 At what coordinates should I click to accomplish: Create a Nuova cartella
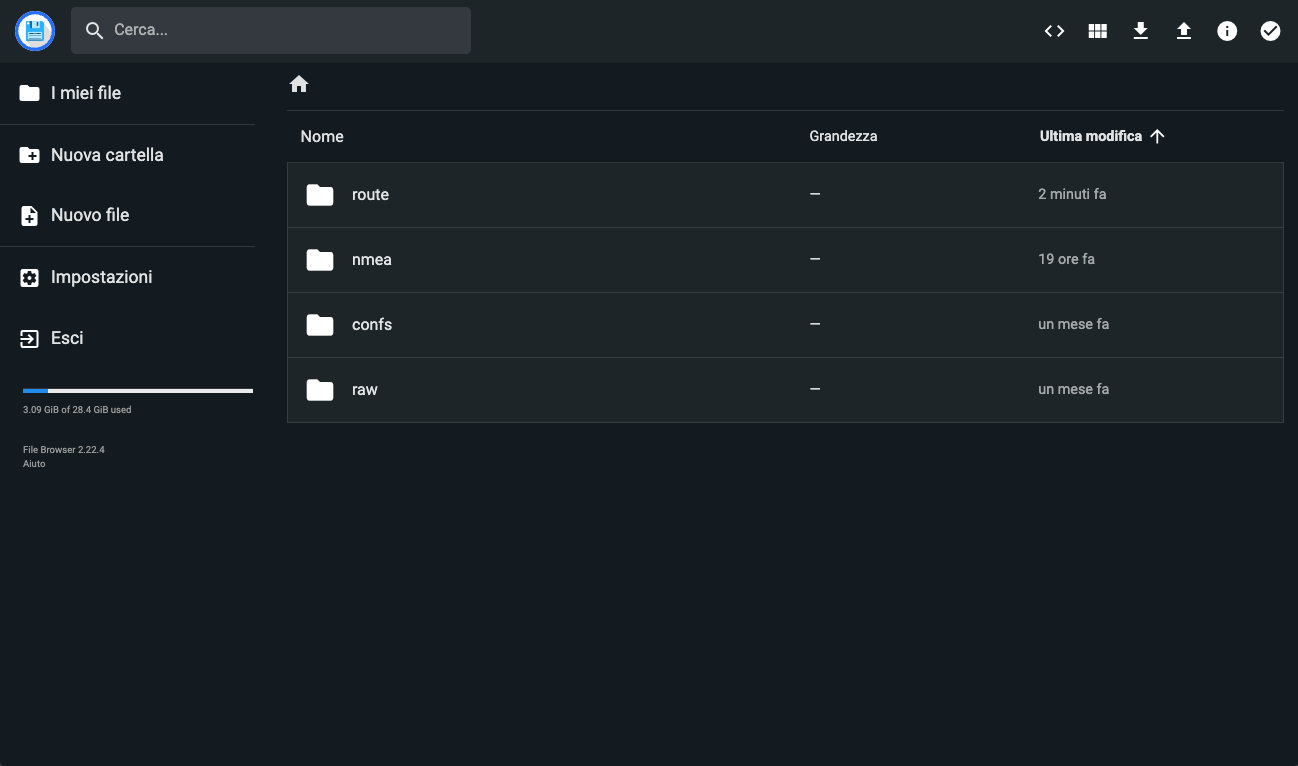point(106,155)
